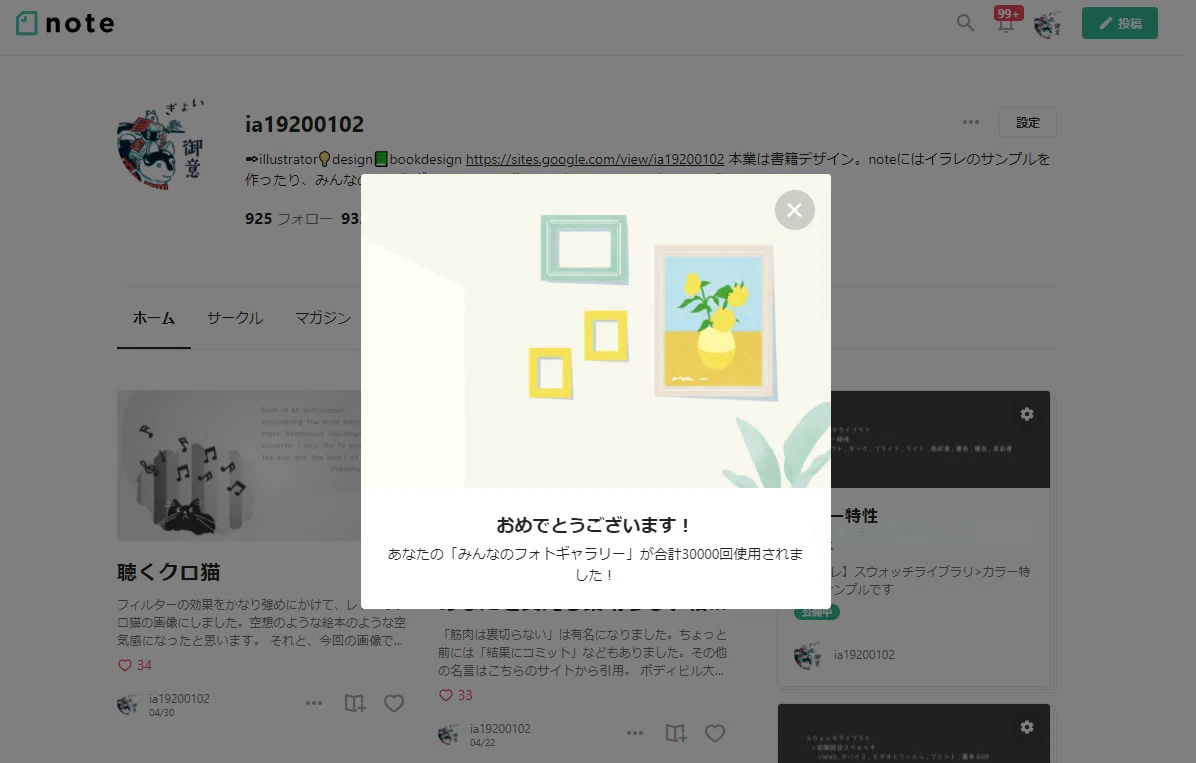Open the sites.google.com profile link

point(594,159)
